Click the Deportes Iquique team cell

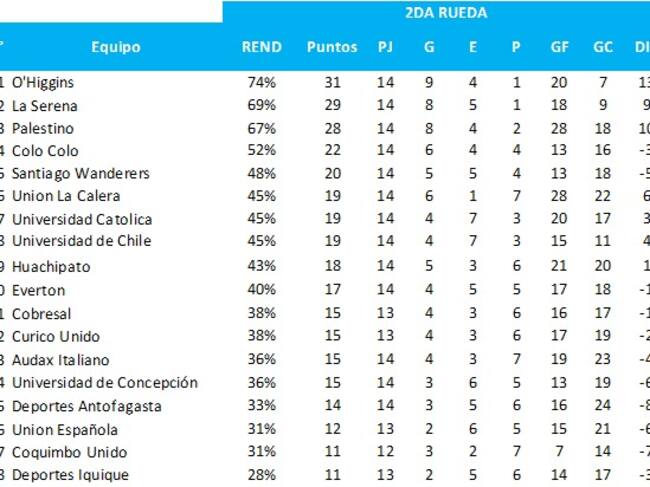(70, 475)
